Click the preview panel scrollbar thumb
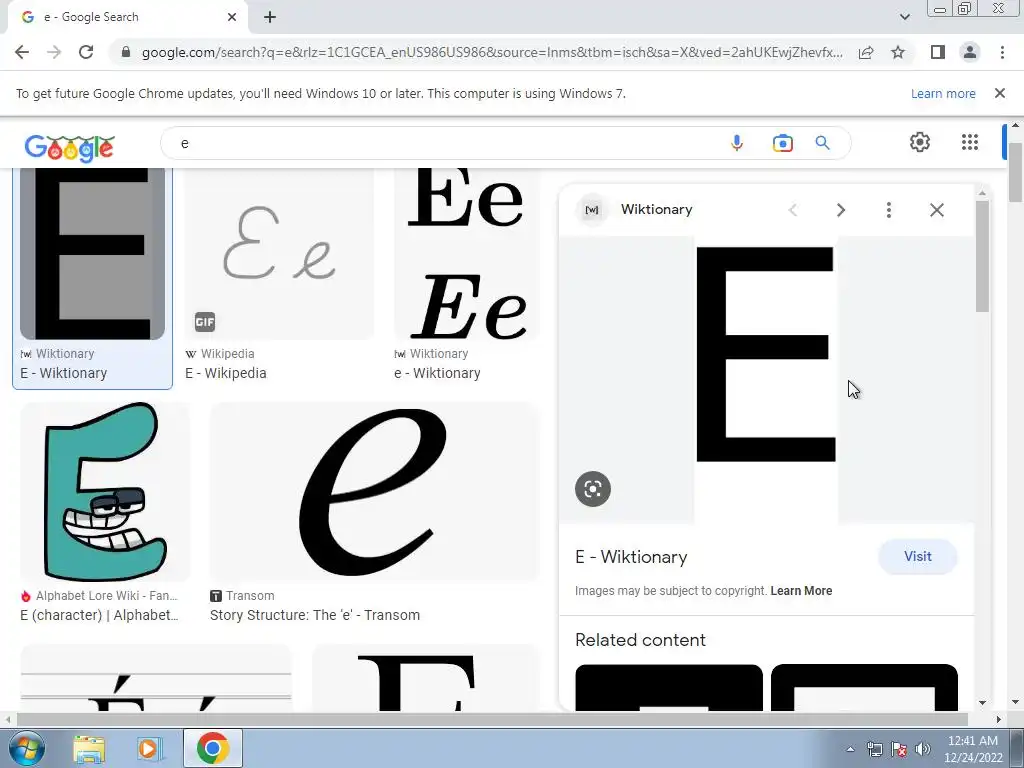 pos(982,256)
